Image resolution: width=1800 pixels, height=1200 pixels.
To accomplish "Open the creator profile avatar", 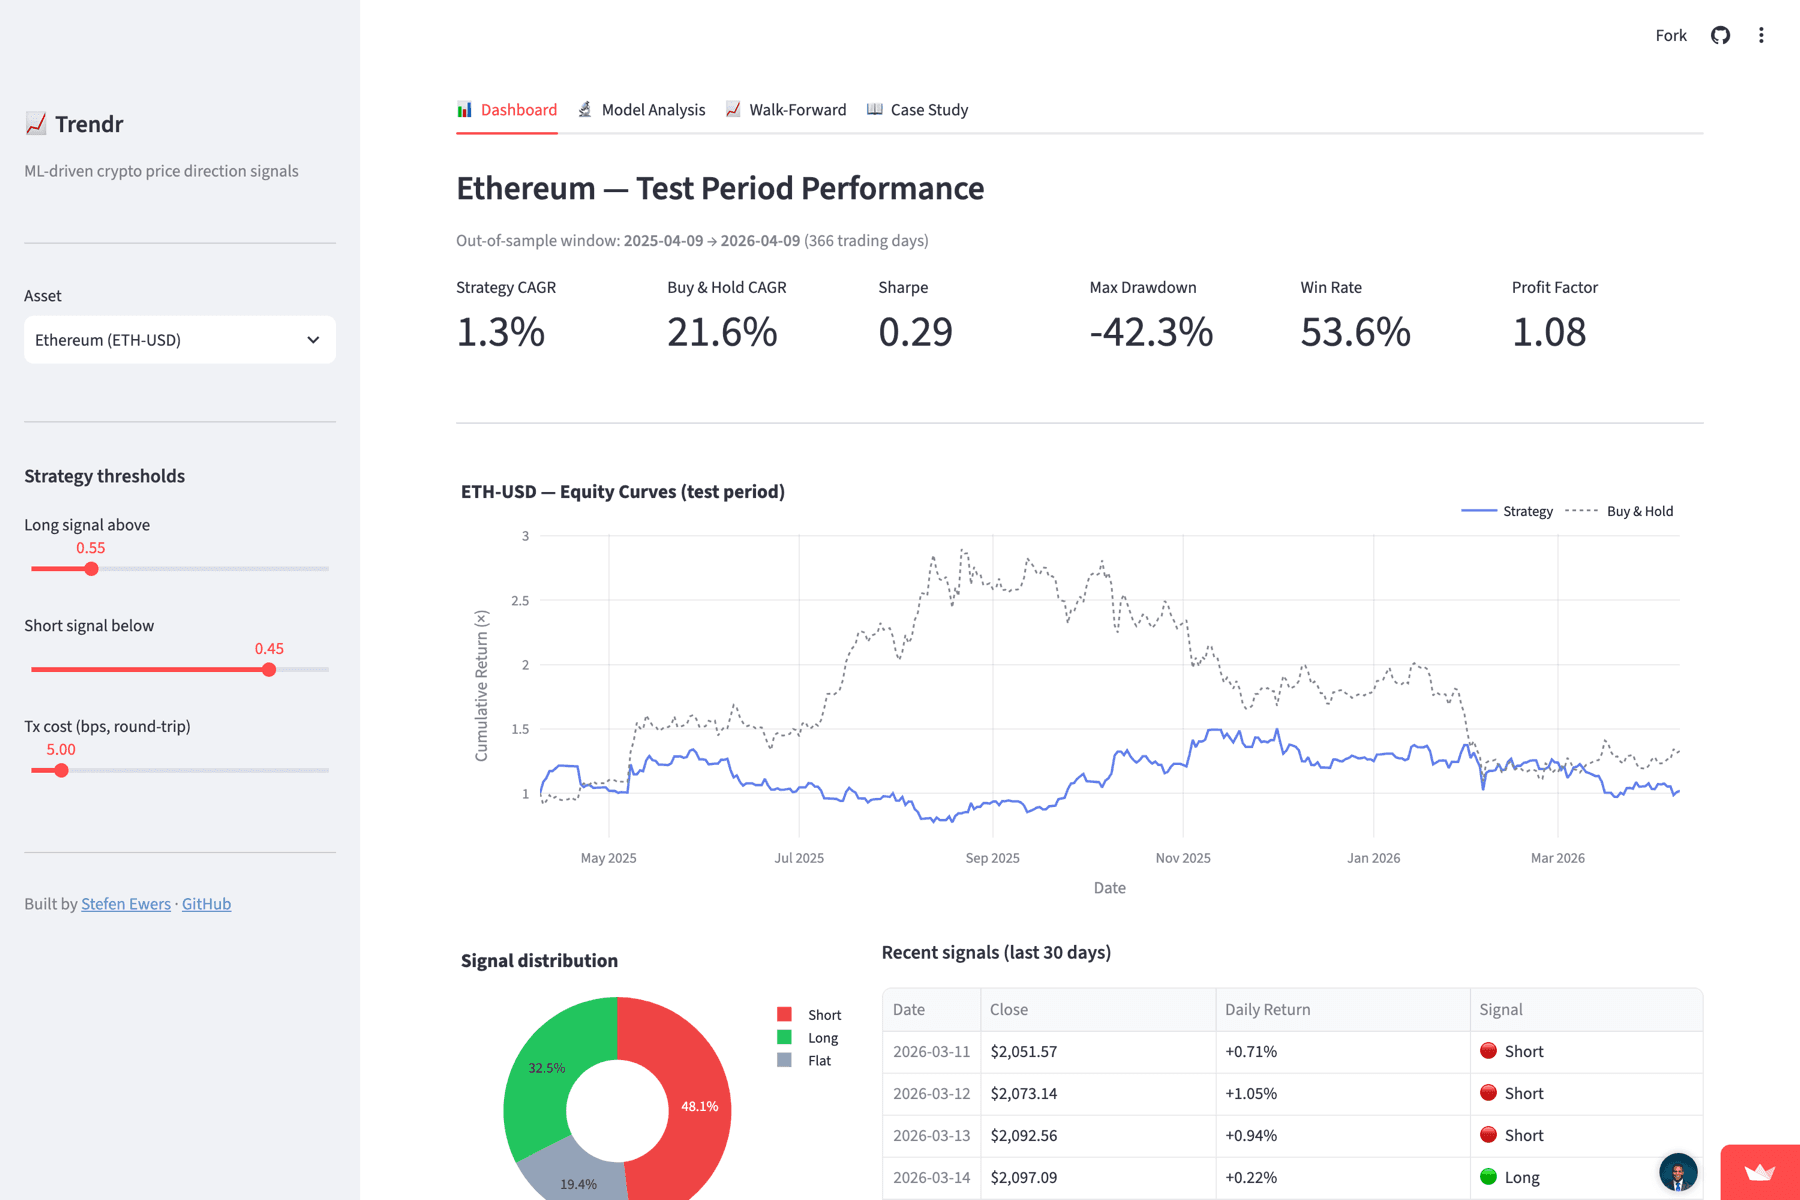I will 1678,1172.
